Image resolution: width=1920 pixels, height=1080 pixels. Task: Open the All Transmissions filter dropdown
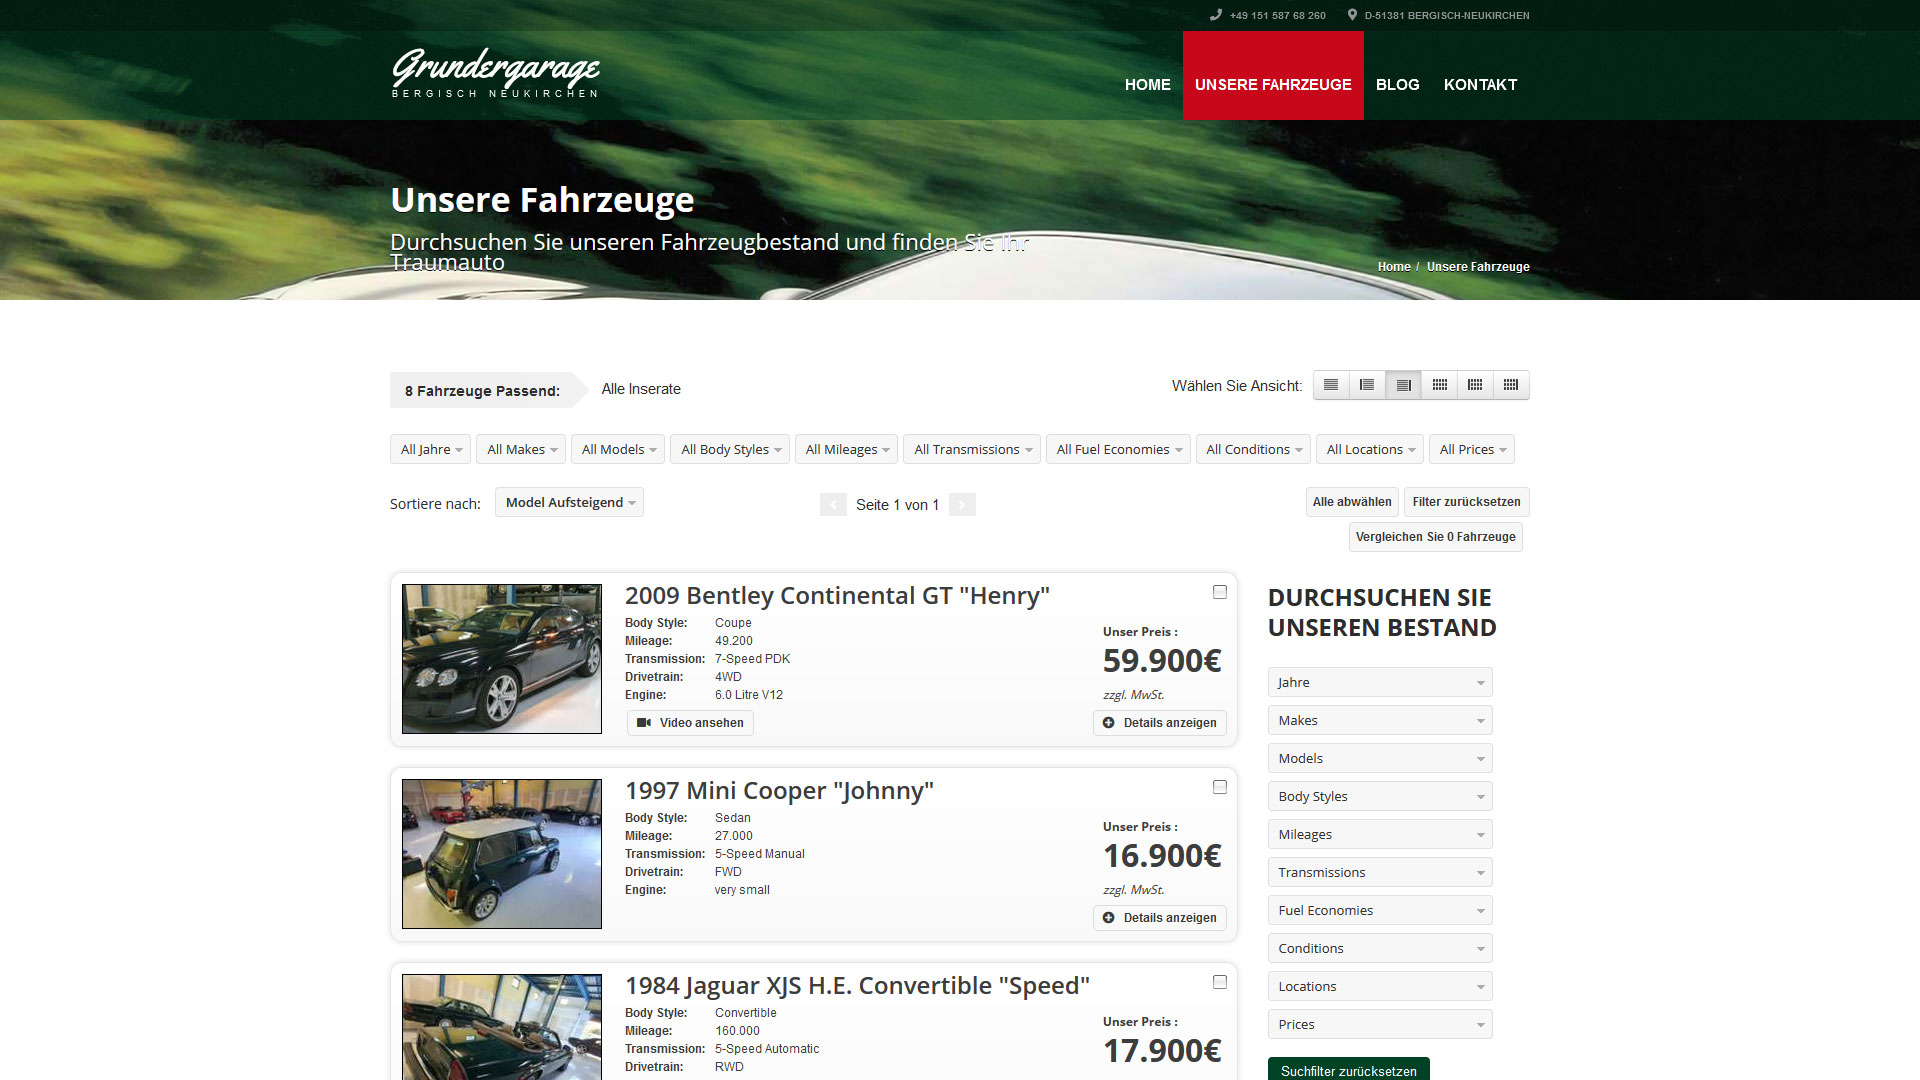(972, 449)
